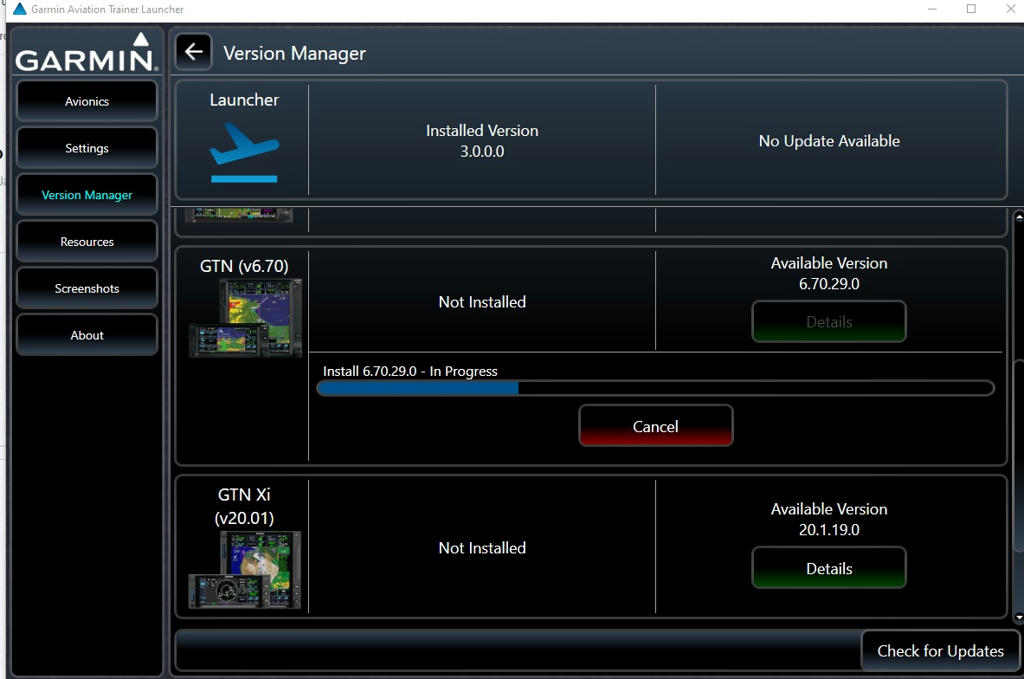The height and width of the screenshot is (679, 1024).
Task: Click the Garmin Aviation Trainer title bar icon
Action: [20, 9]
